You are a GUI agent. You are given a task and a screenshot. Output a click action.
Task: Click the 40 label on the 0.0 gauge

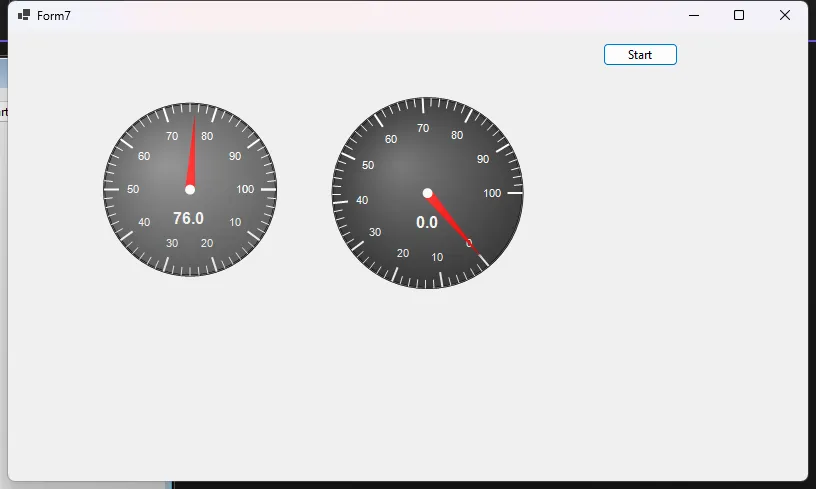point(362,201)
